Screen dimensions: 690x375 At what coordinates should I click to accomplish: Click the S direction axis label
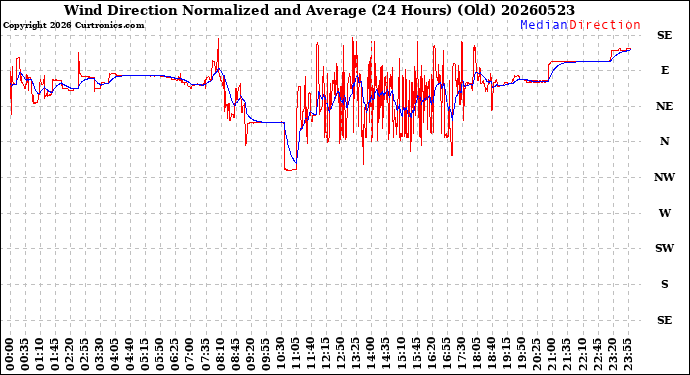point(664,284)
